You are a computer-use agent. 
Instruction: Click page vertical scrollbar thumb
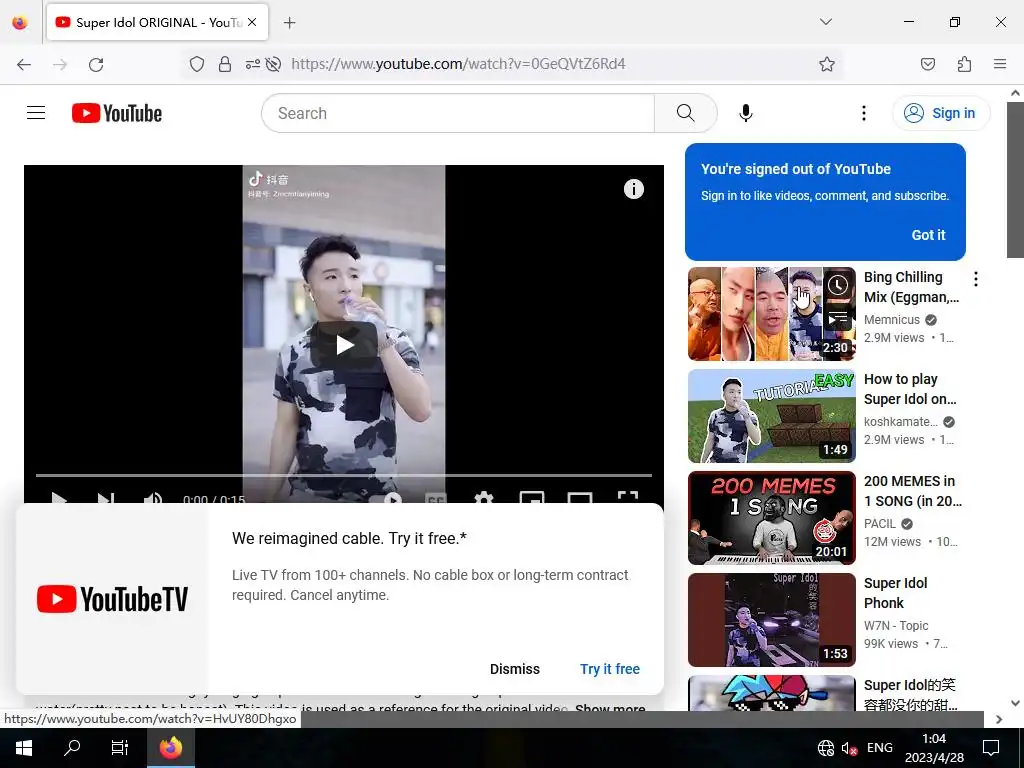(x=1015, y=179)
